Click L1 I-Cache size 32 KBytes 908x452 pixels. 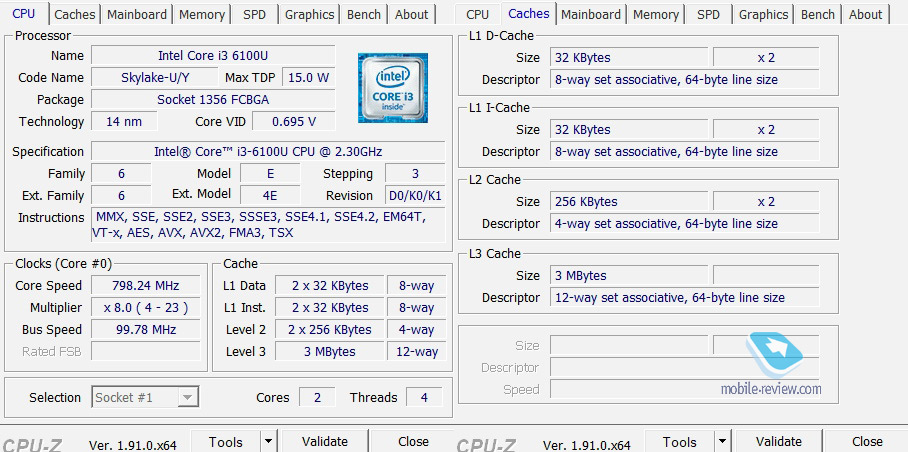tap(629, 130)
